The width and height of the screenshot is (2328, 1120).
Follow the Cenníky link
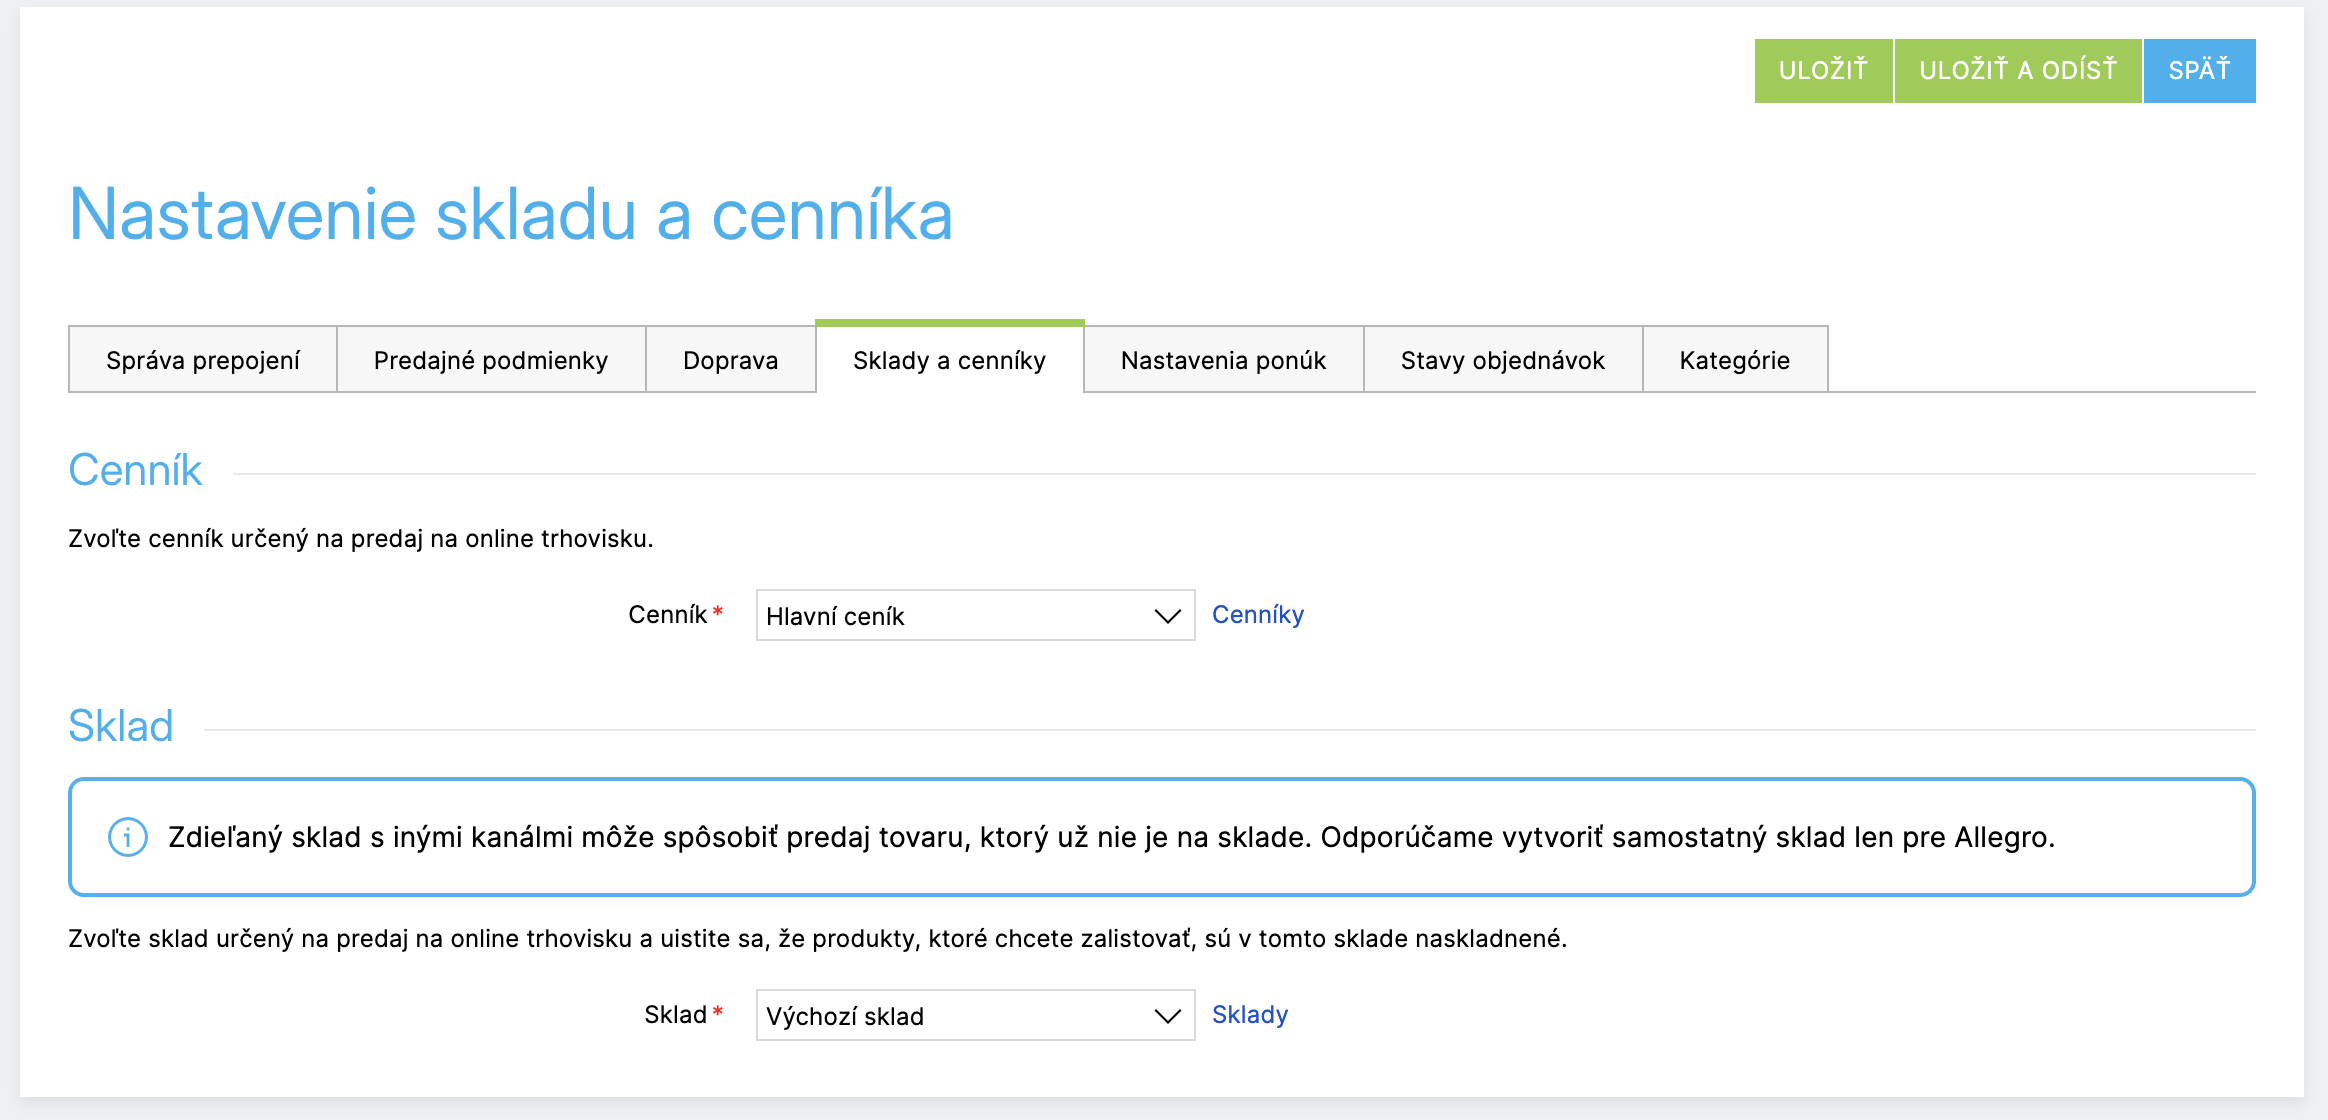tap(1258, 615)
